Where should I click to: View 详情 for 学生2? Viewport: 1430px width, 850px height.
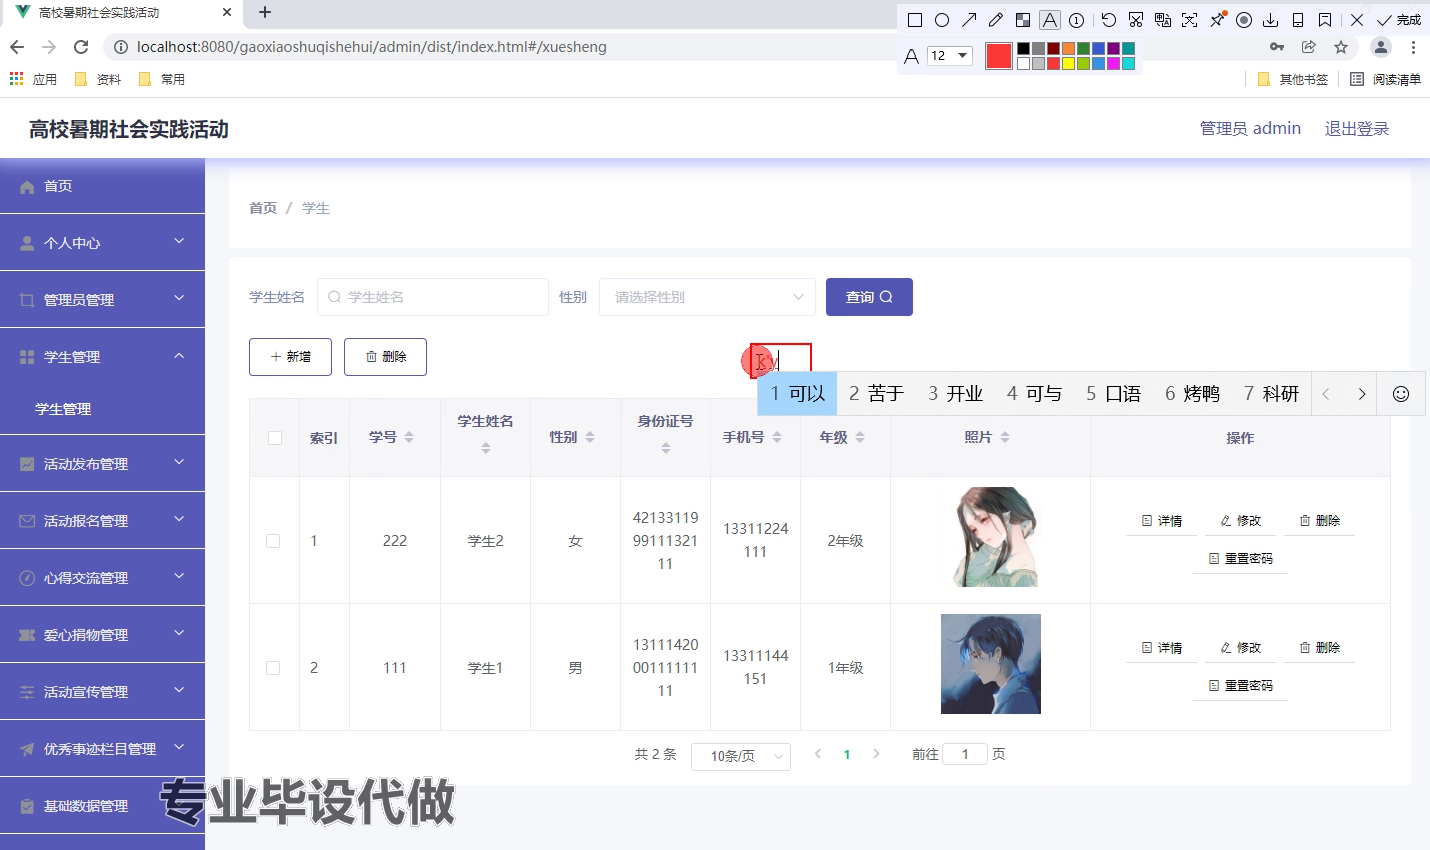click(1162, 521)
